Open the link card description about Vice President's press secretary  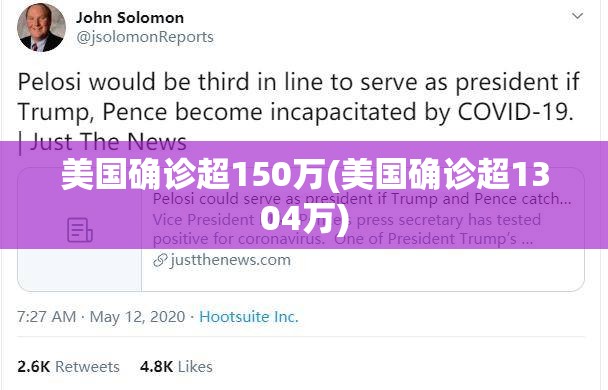click(347, 229)
